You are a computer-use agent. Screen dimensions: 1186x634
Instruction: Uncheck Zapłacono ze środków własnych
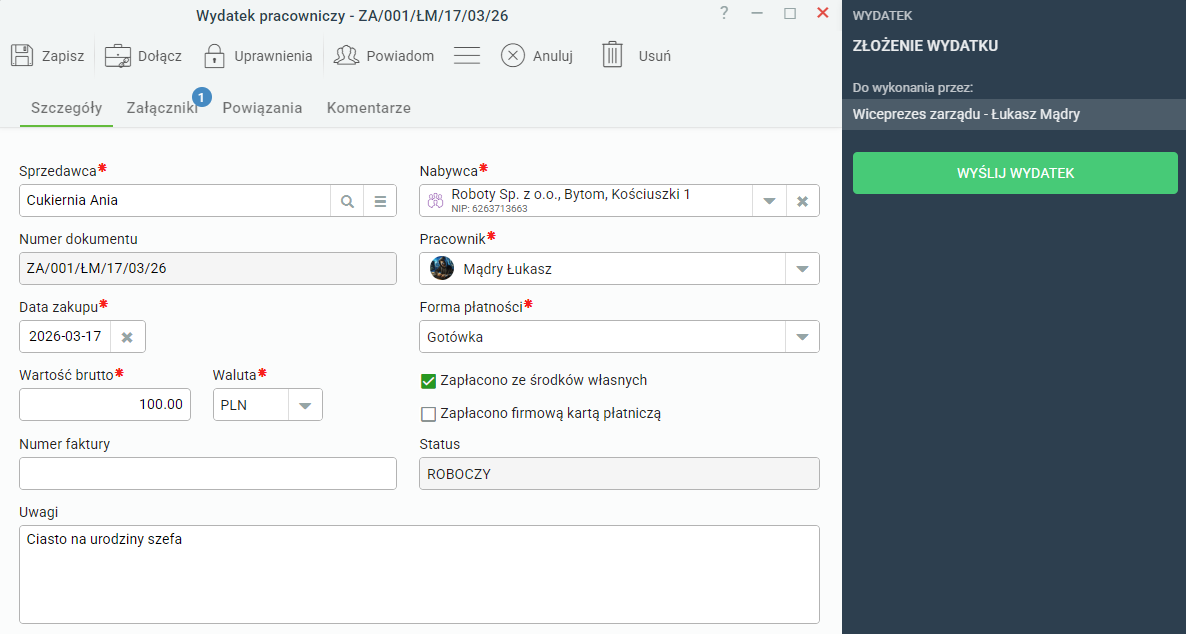tap(428, 381)
